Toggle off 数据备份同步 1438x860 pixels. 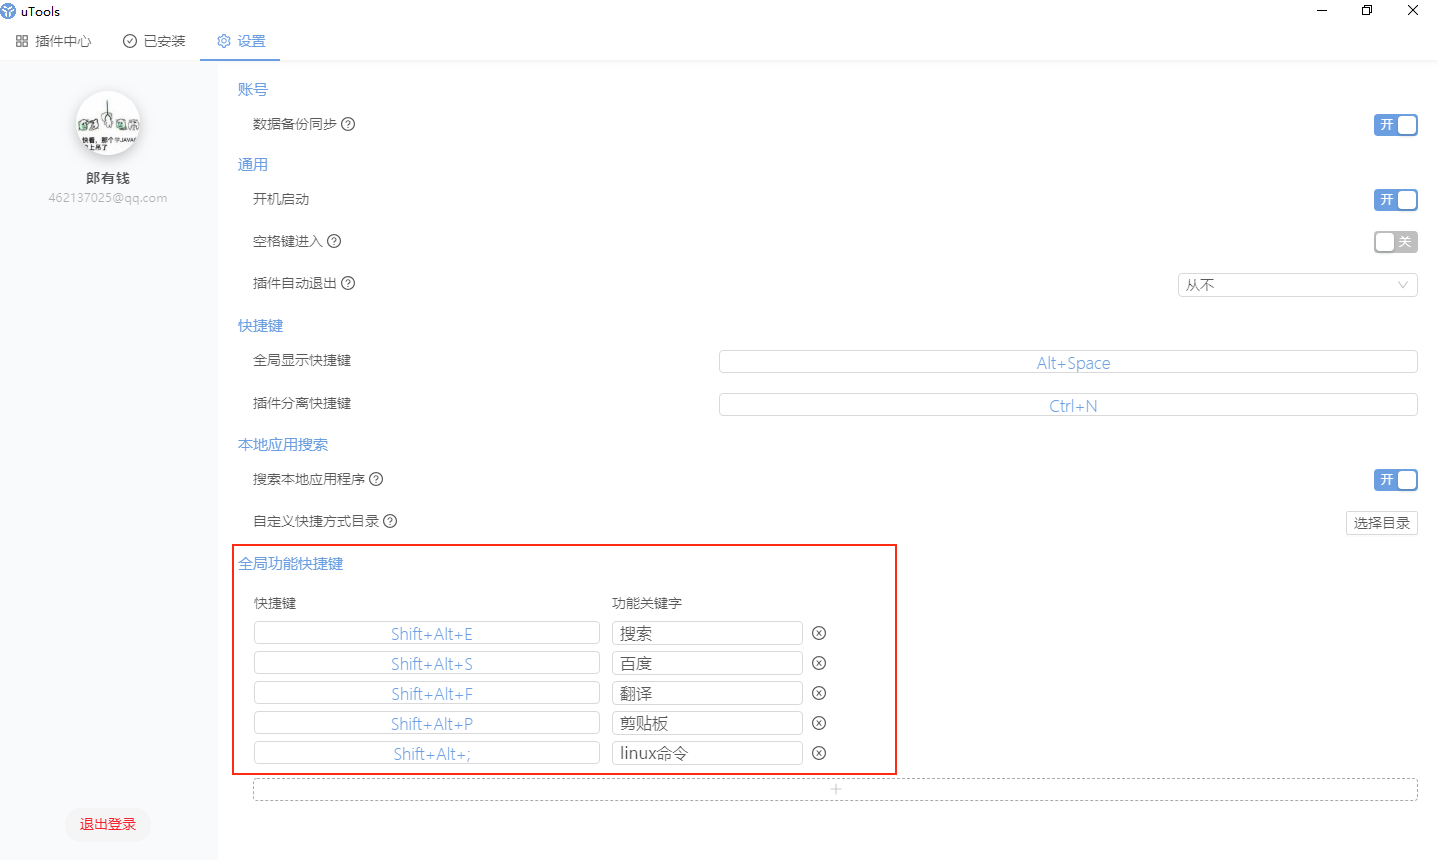[x=1396, y=125]
